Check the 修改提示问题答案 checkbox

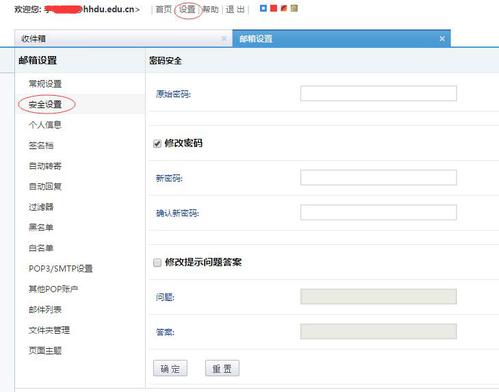(157, 263)
